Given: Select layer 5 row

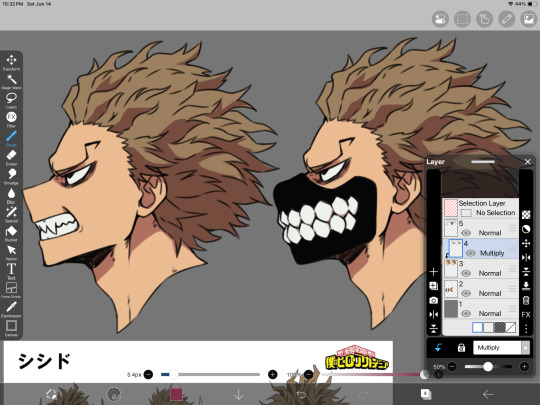Looking at the screenshot, I should 480,228.
